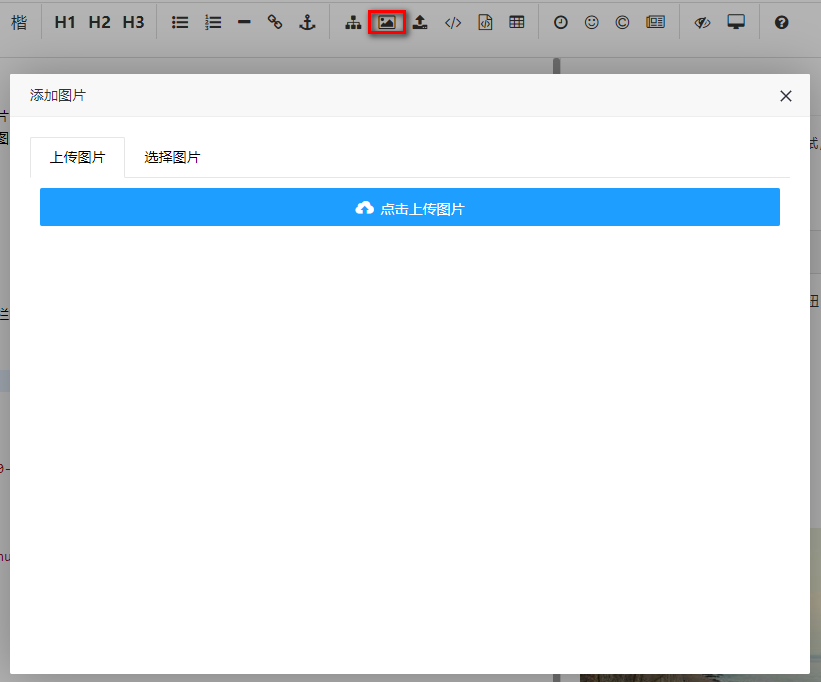
Task: Apply H2 heading format
Action: click(99, 22)
